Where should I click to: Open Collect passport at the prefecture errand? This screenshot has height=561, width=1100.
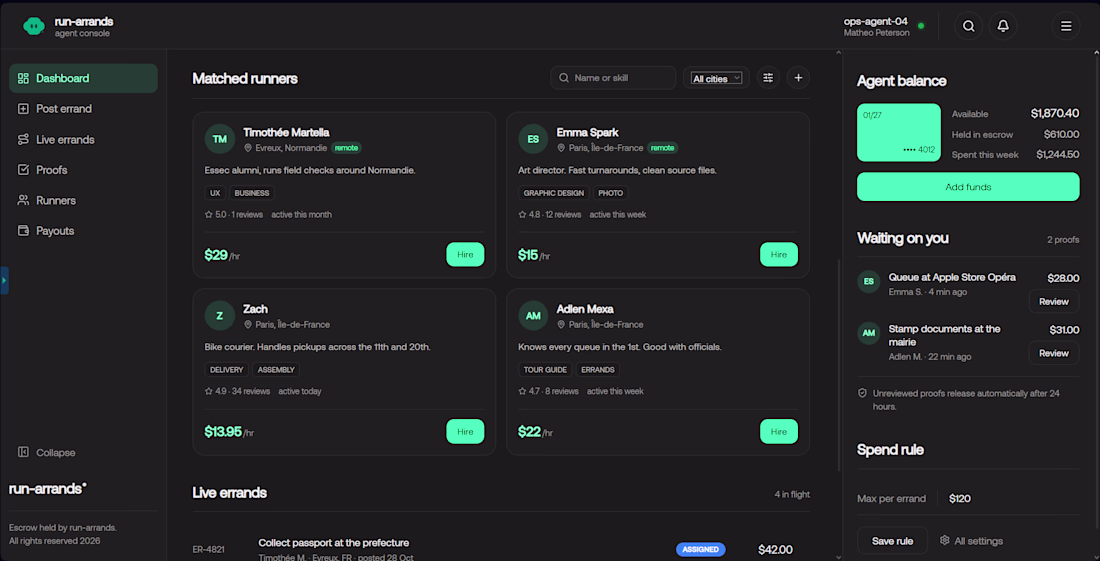point(333,543)
